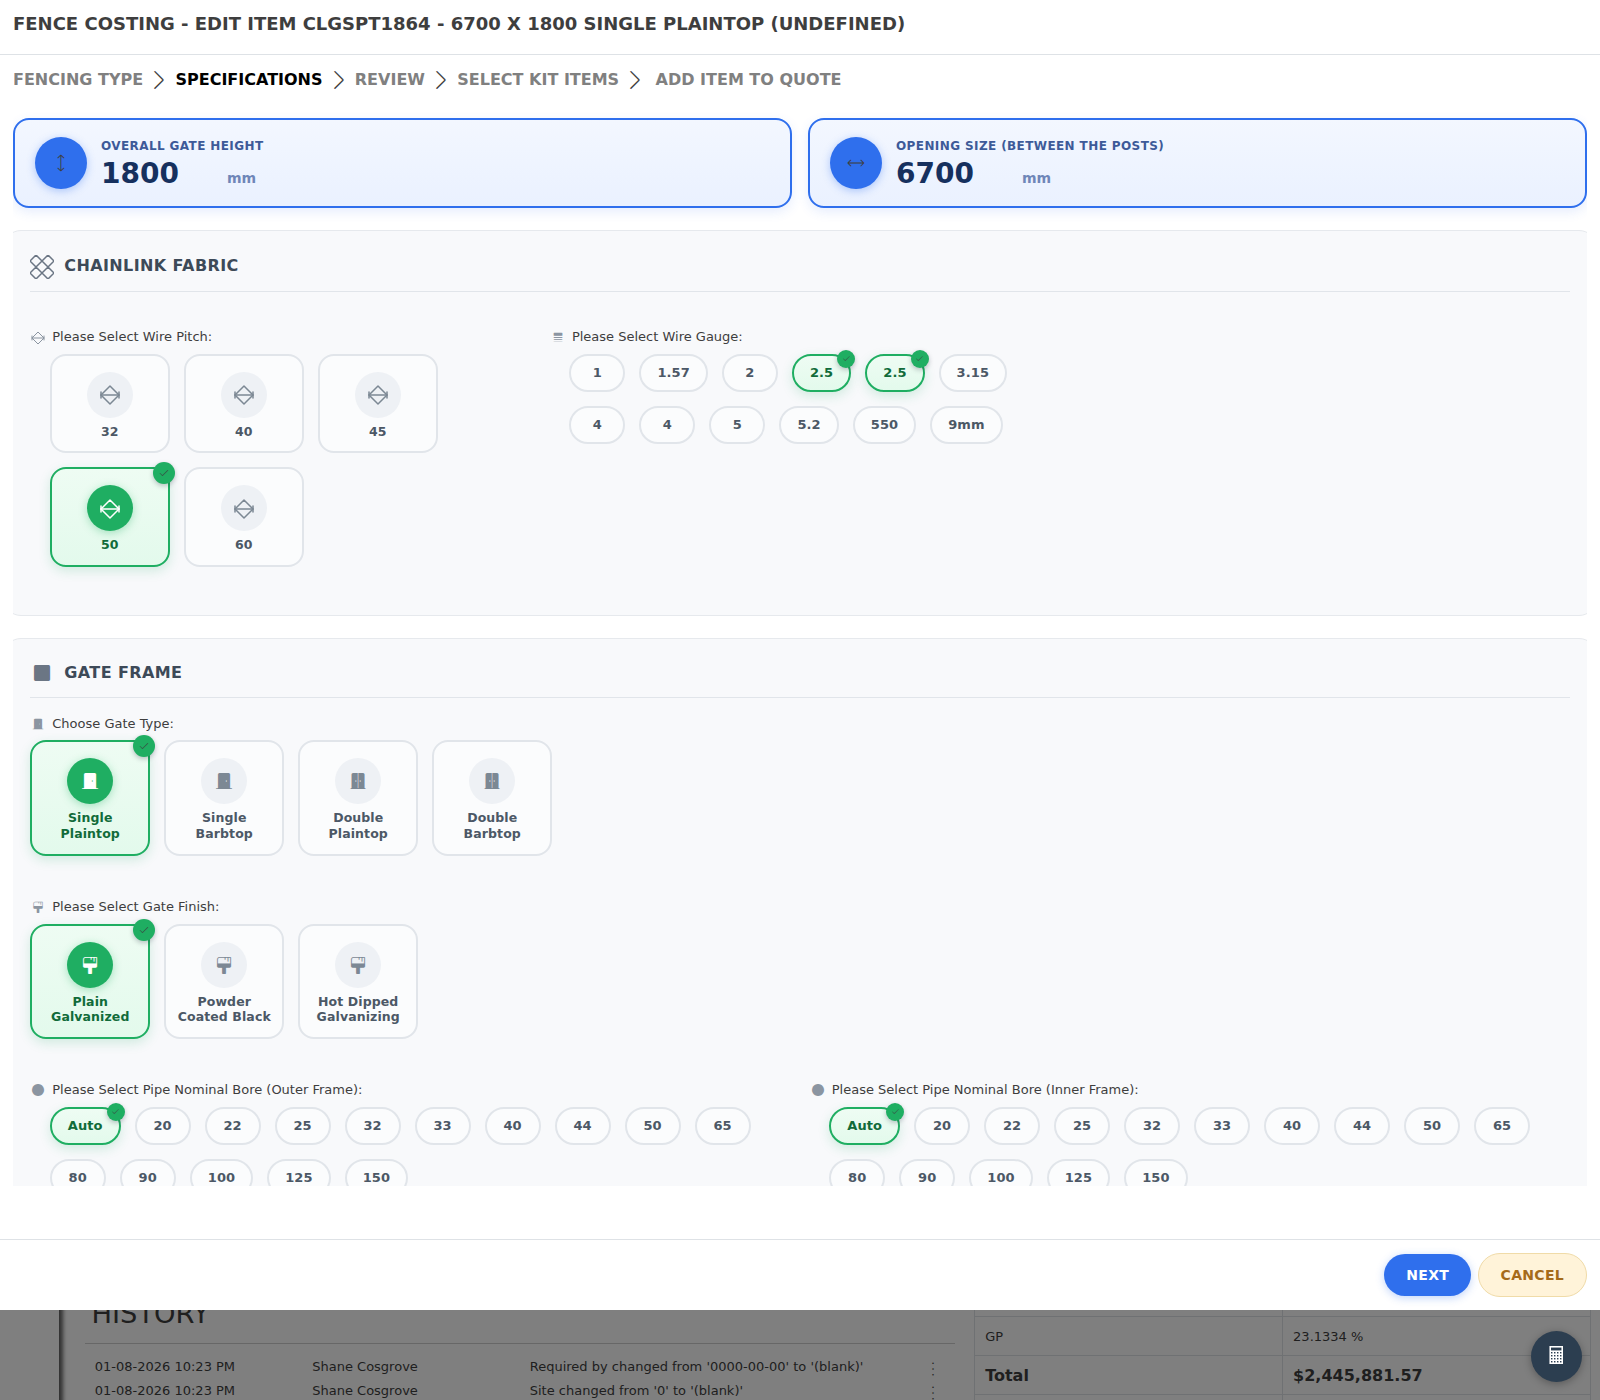Jump to Select Kit Items step
This screenshot has width=1600, height=1400.
coord(538,79)
